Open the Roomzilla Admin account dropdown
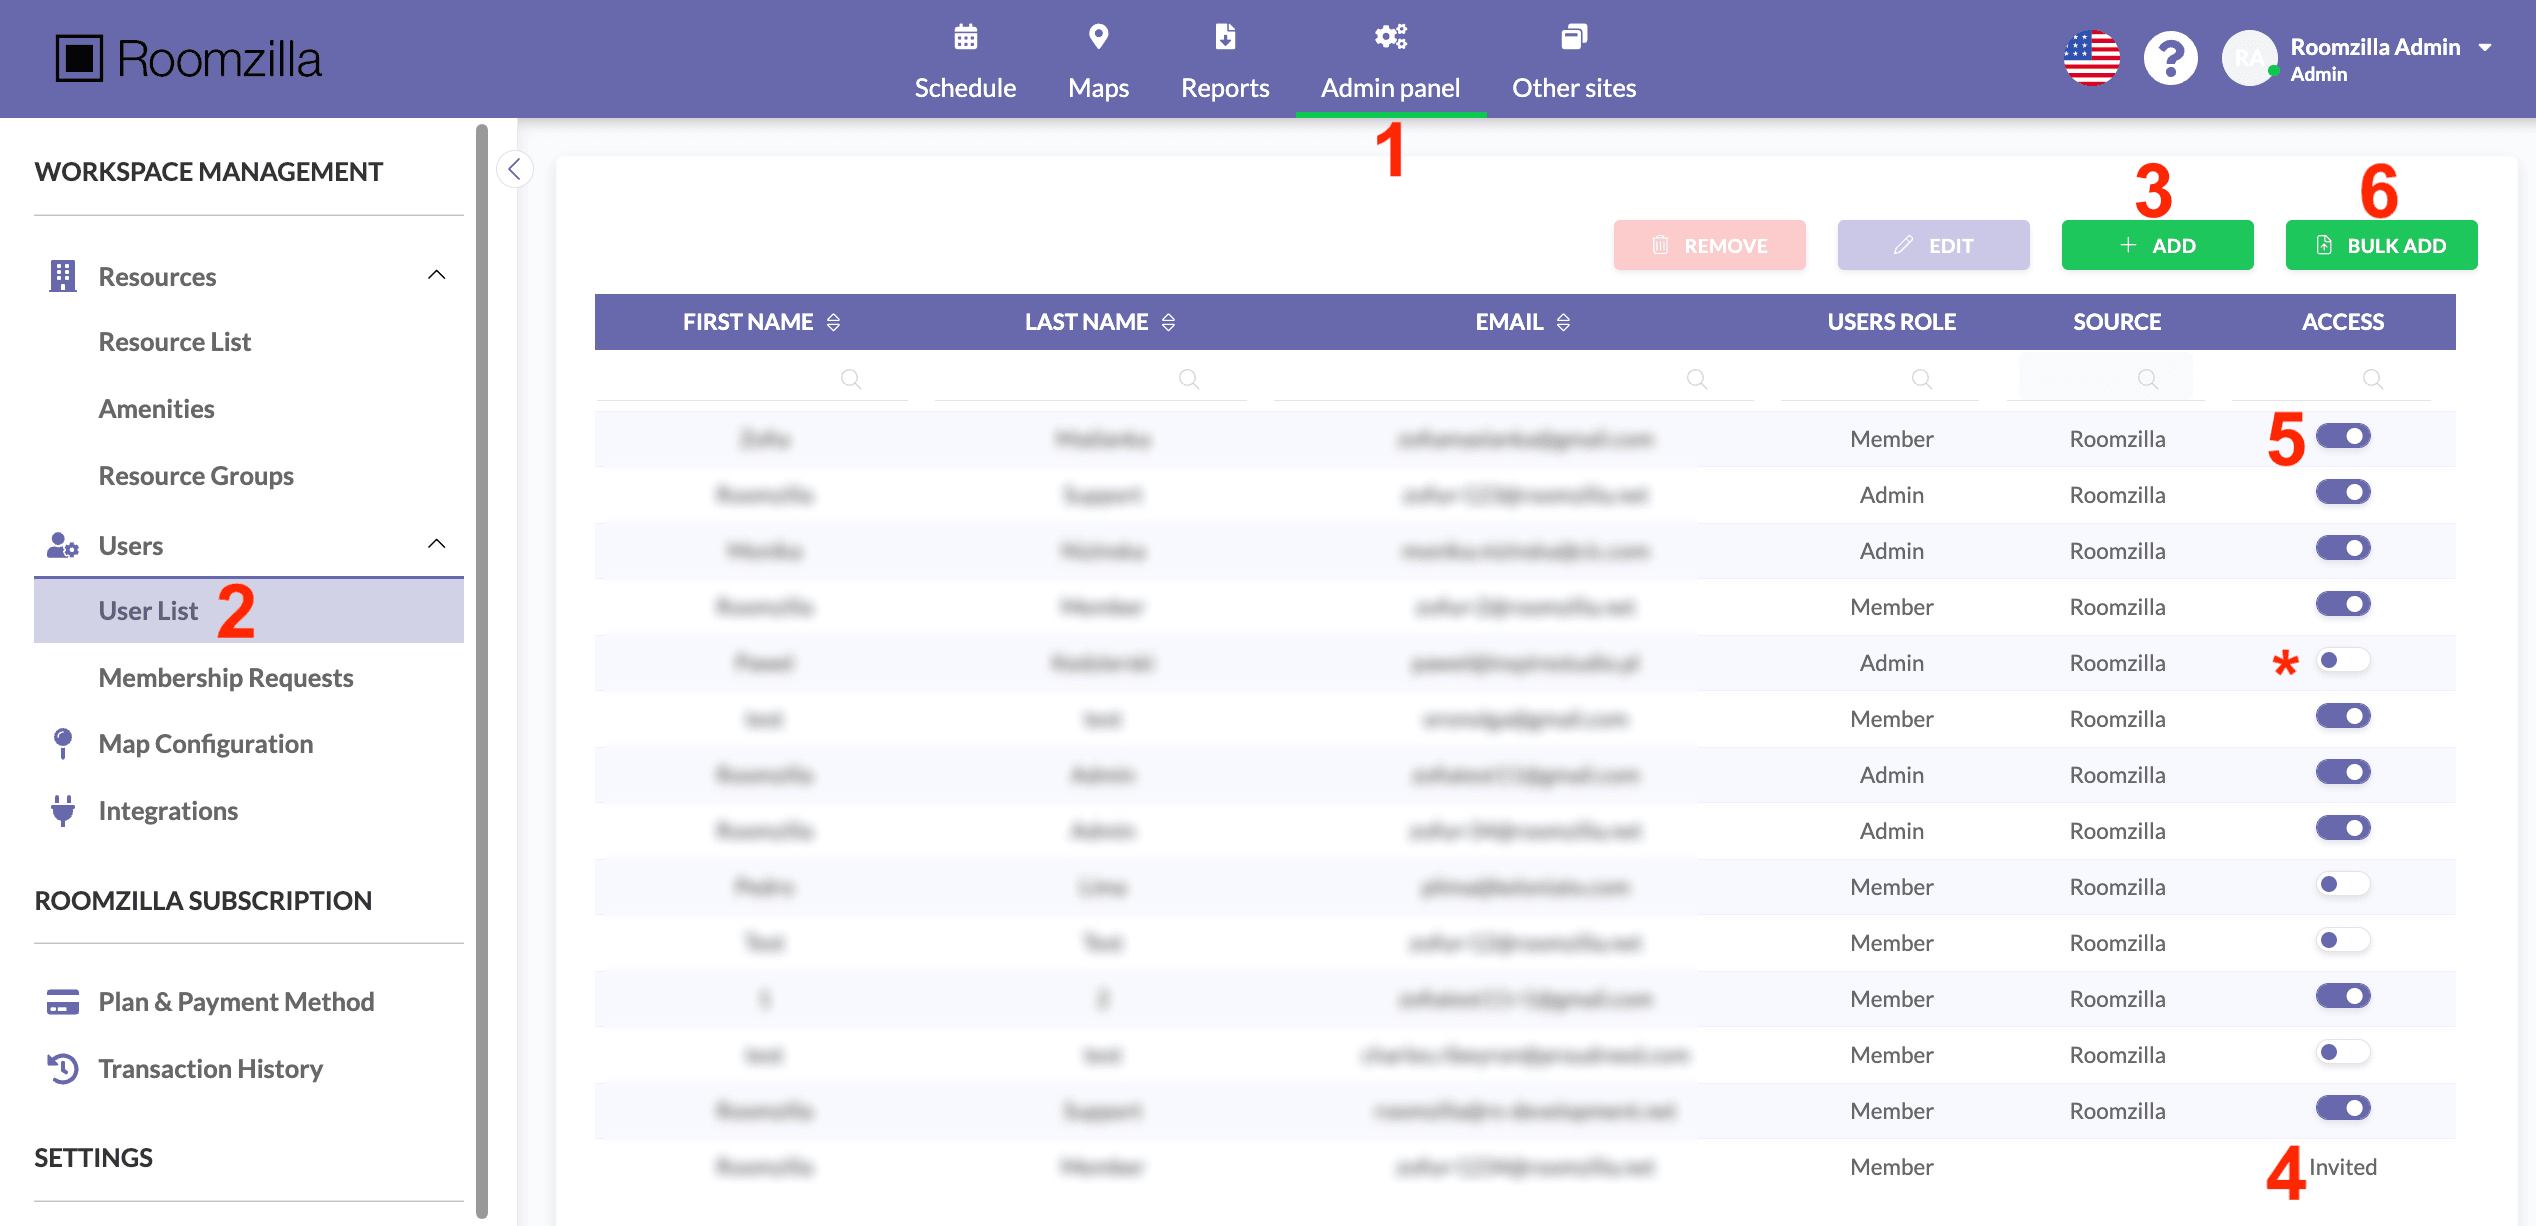The height and width of the screenshot is (1226, 2536). pos(2484,48)
